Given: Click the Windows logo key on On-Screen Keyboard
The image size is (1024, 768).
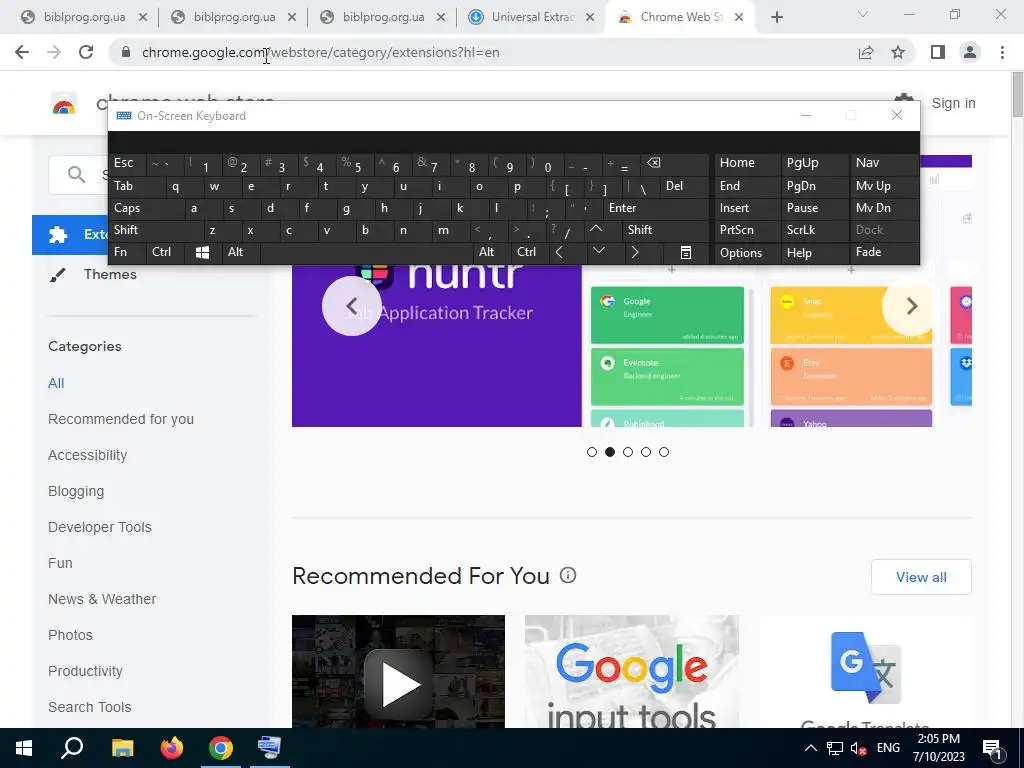Looking at the screenshot, I should (202, 252).
